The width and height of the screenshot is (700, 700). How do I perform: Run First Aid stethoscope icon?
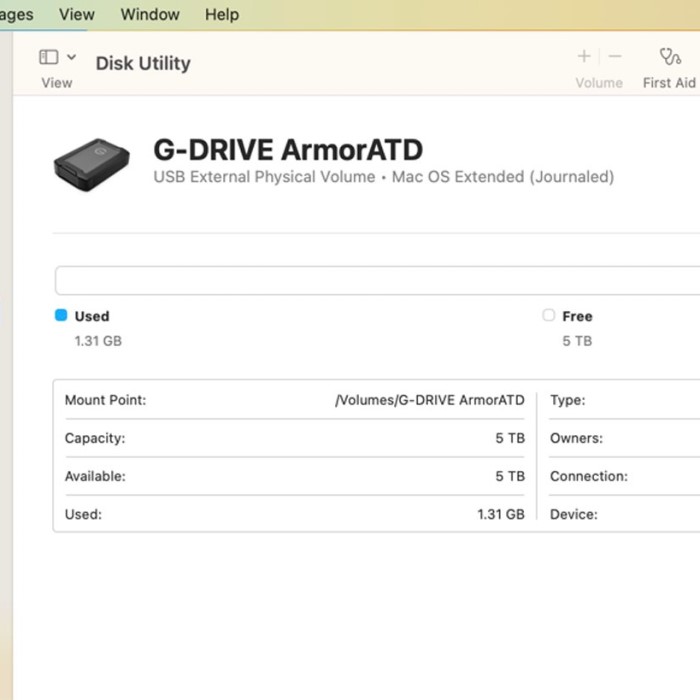(670, 57)
